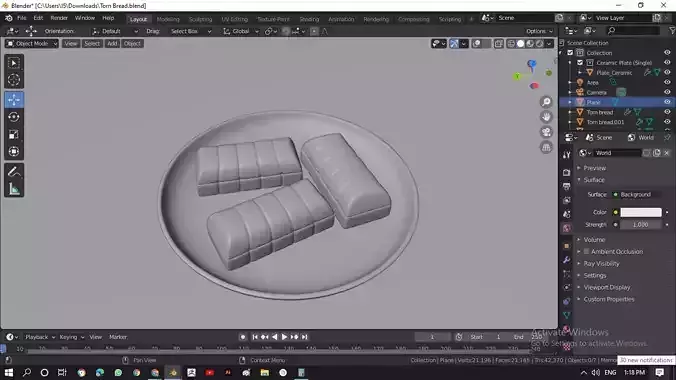This screenshot has width=676, height=380.
Task: Switch to solid viewport shading
Action: [521, 44]
